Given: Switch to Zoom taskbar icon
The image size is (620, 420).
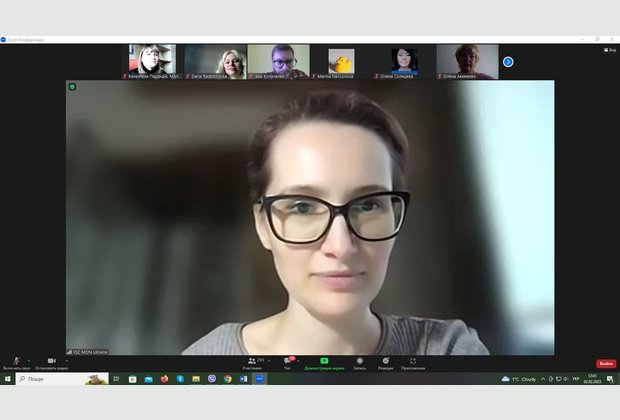Looking at the screenshot, I should 259,379.
